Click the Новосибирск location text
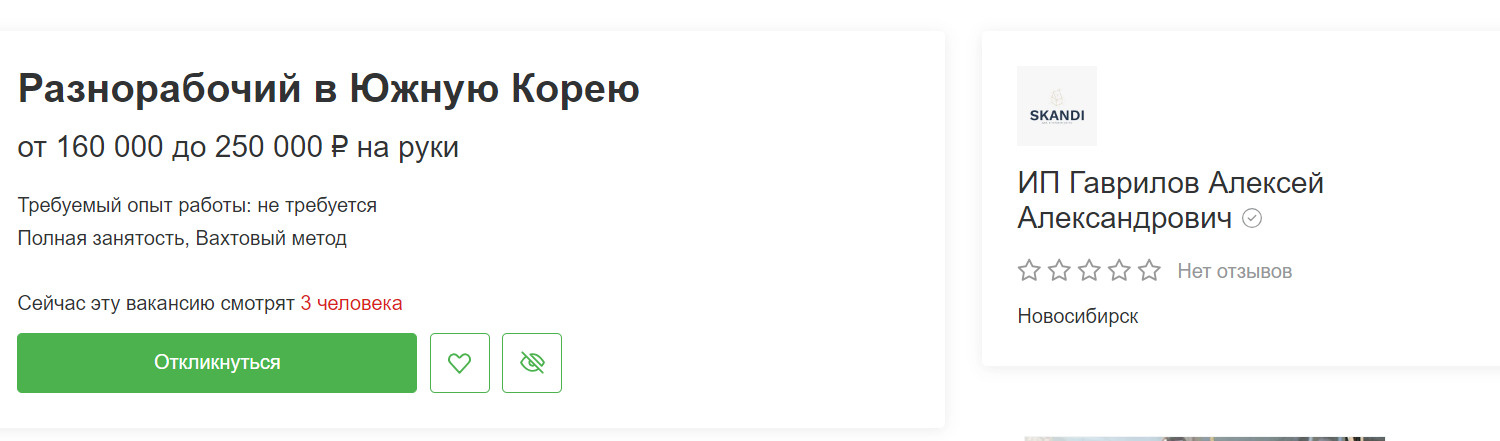Screen dimensions: 1500x441 coord(1078,316)
